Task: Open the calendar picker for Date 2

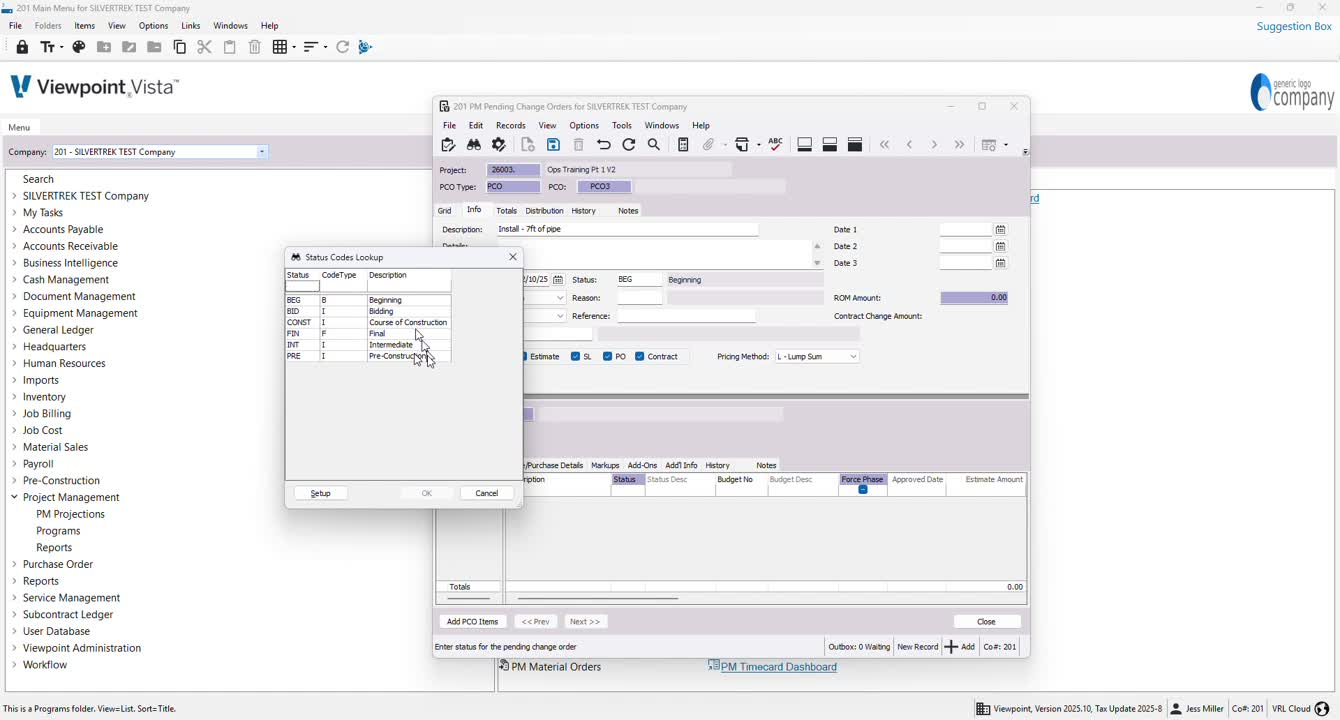Action: 1000,246
